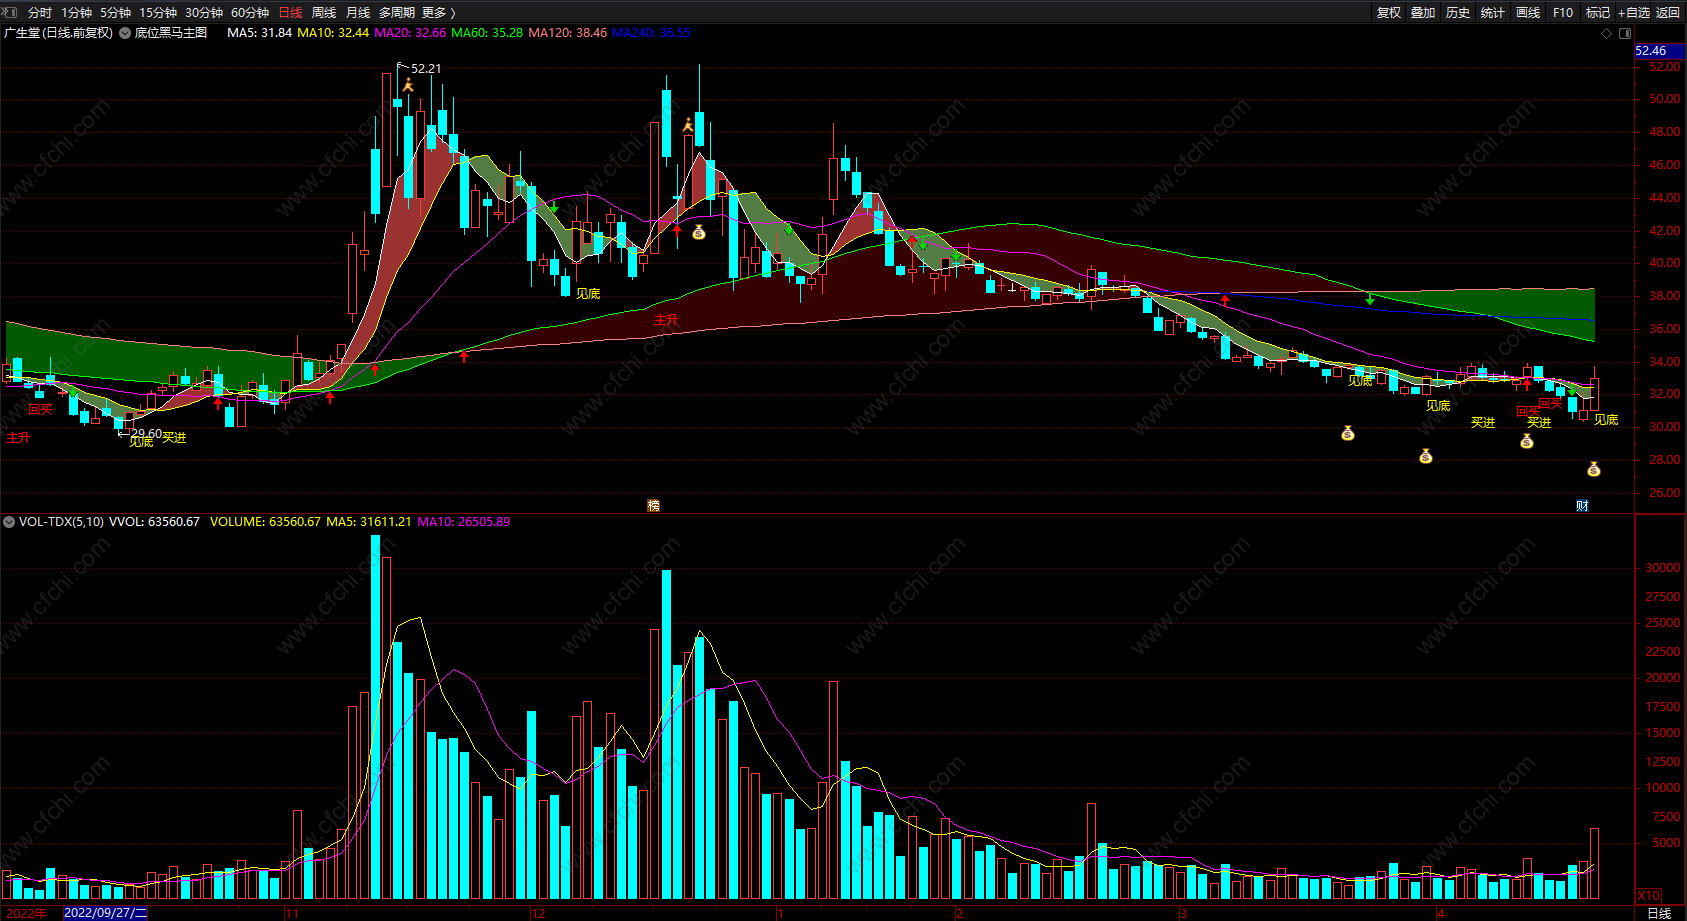Select the 60分钟 period tab
The image size is (1687, 921).
pyautogui.click(x=250, y=13)
